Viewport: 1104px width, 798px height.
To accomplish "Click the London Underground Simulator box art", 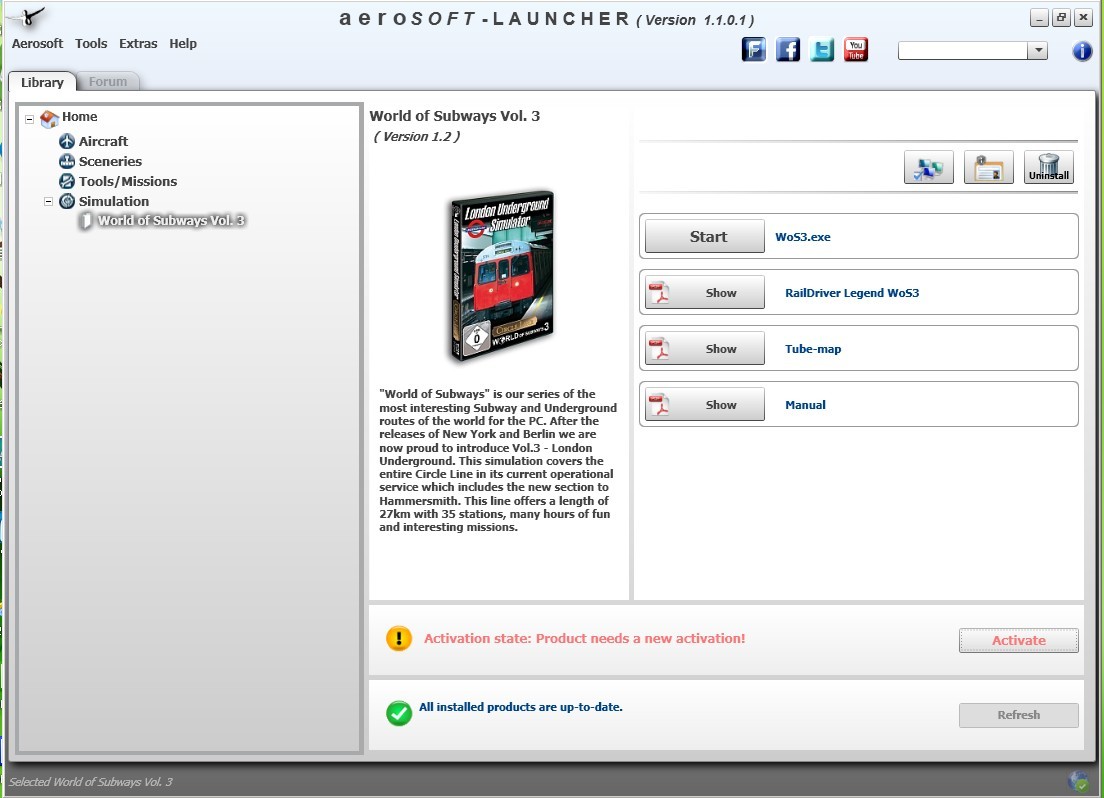I will [502, 276].
